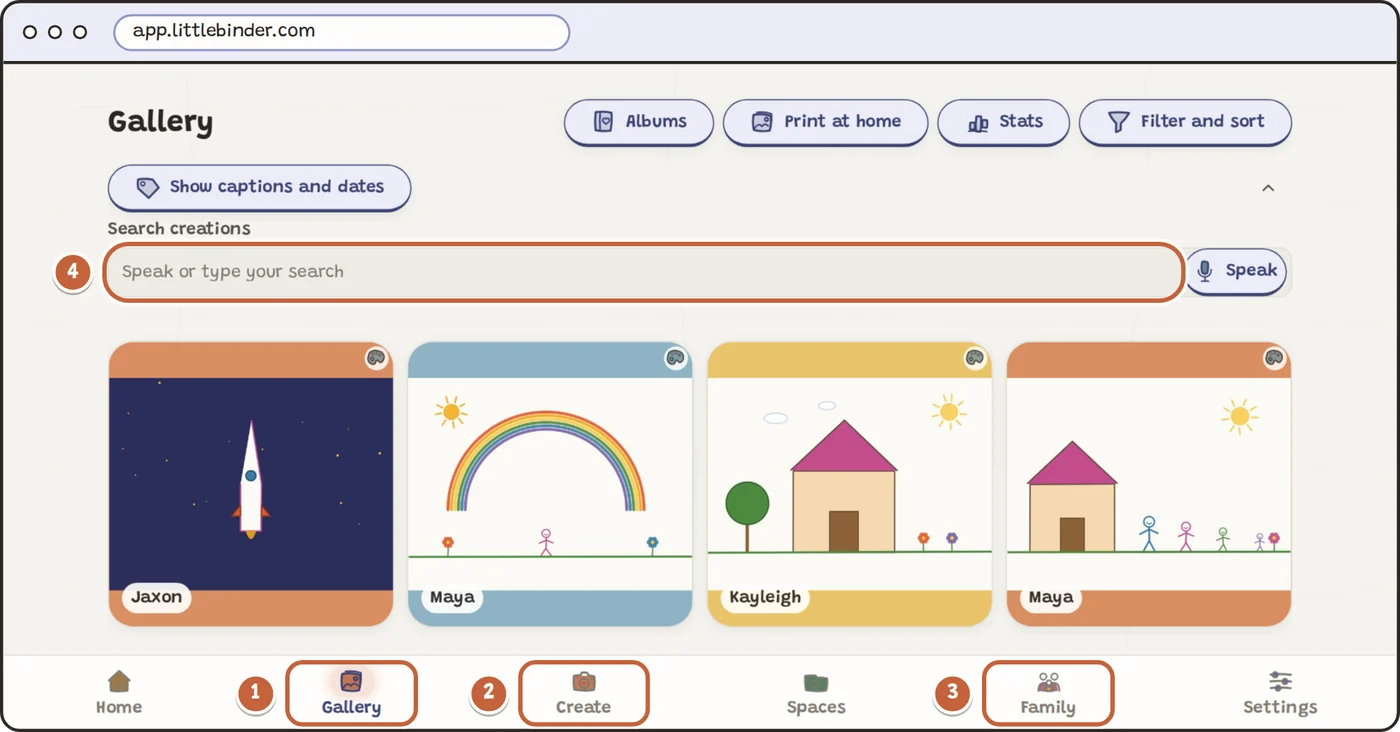Open Maya's house and family drawing
Screen dimensions: 1400x732
(1149, 484)
